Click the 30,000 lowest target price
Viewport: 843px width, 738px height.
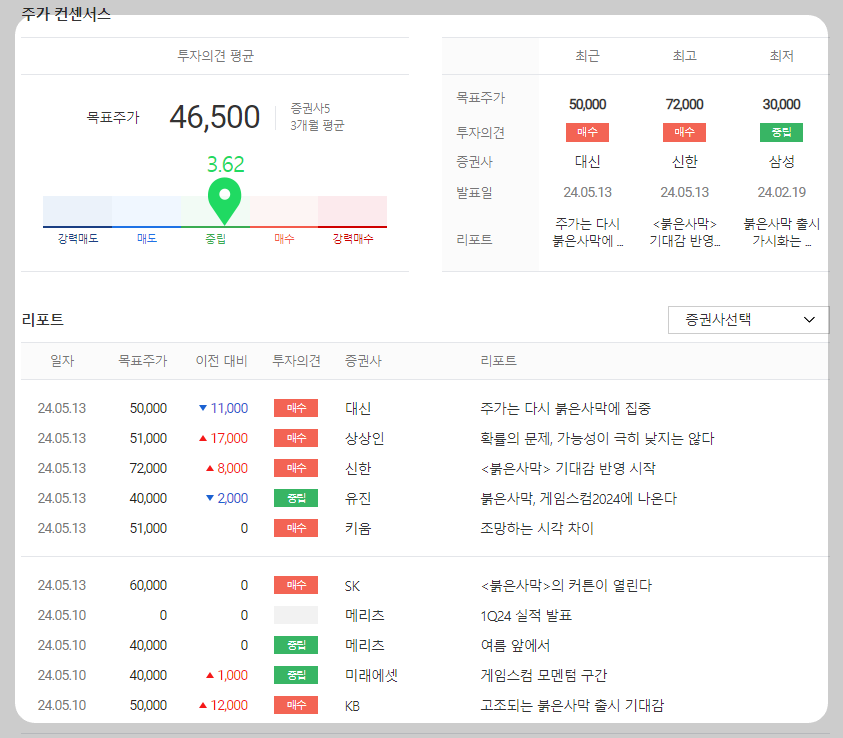(x=781, y=104)
